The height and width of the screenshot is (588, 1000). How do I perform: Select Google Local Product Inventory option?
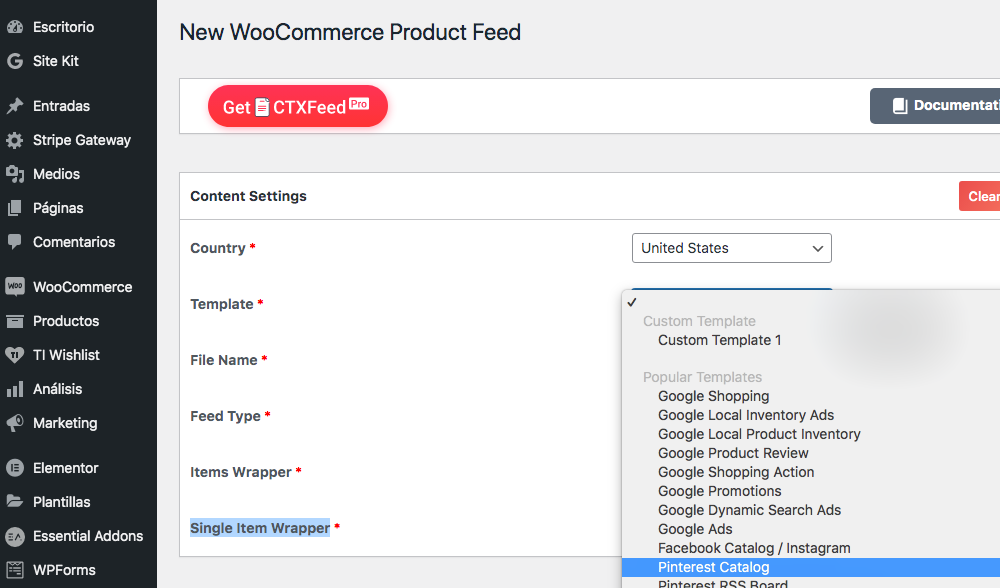(x=759, y=434)
